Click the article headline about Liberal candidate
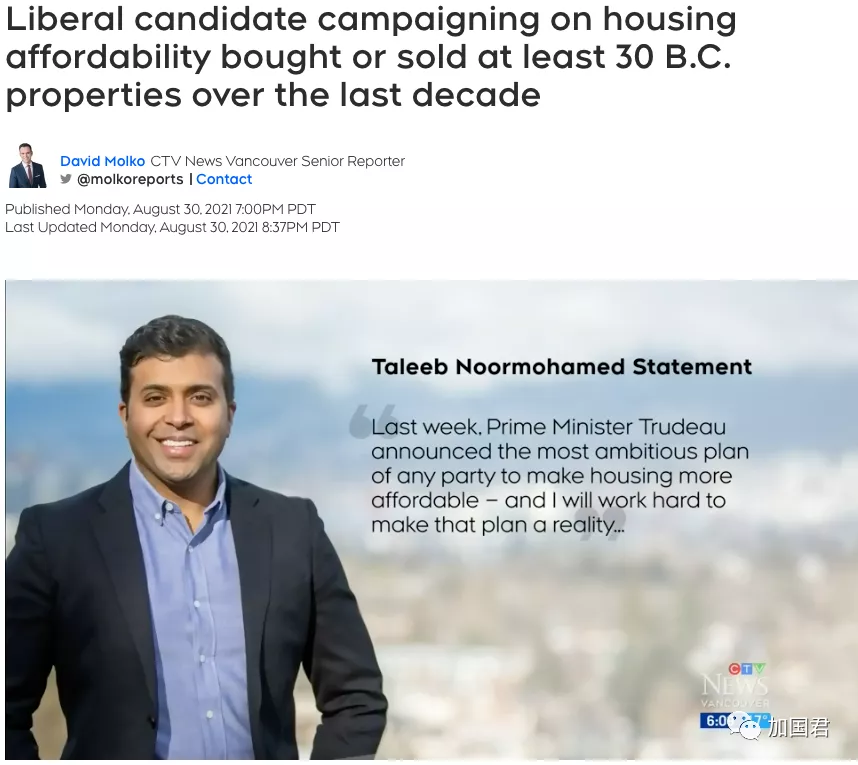The height and width of the screenshot is (765, 858). click(370, 56)
